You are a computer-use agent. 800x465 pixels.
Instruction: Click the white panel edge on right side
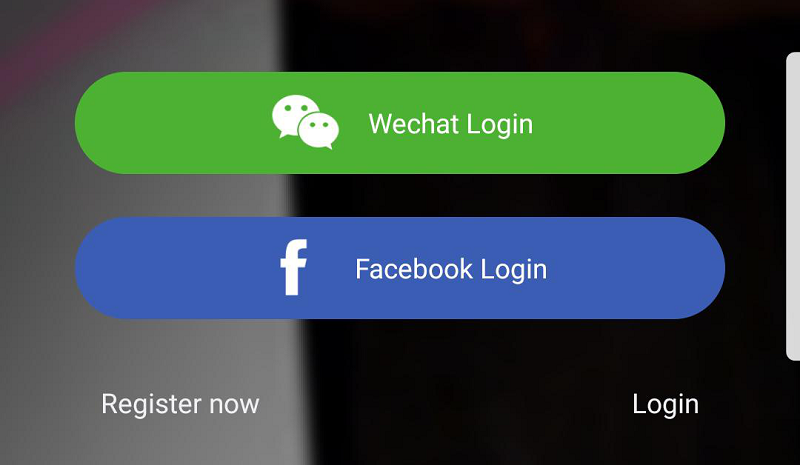793,207
